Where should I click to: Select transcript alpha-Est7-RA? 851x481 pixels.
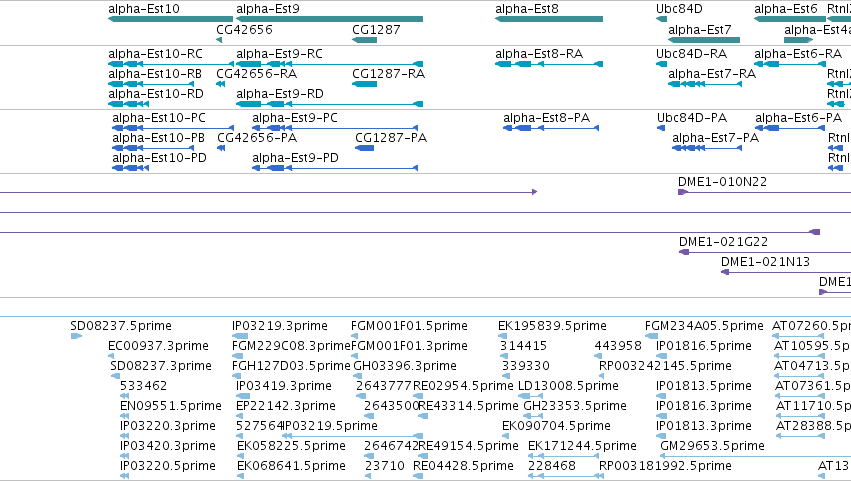[704, 84]
